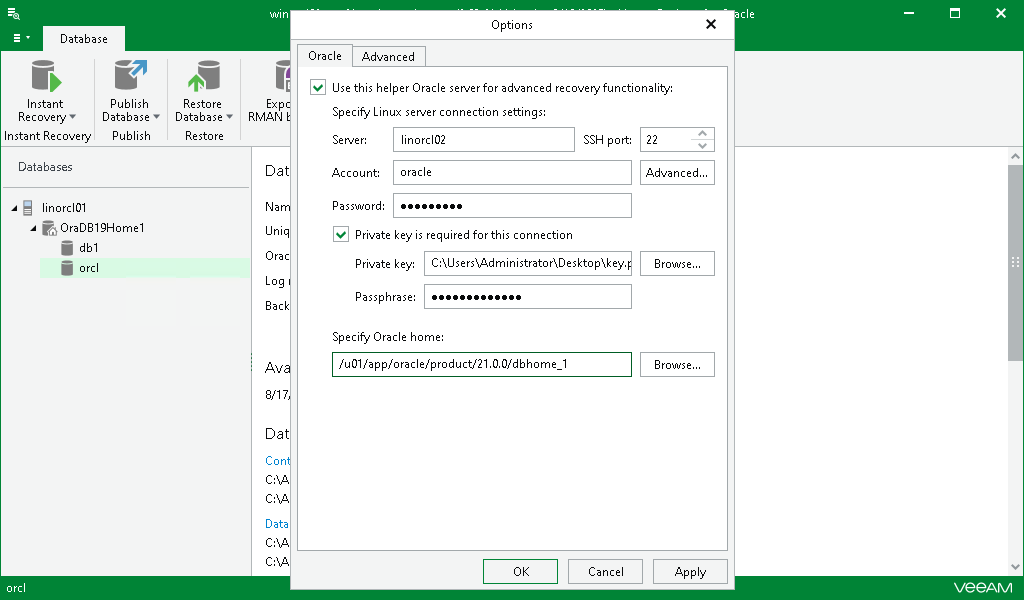The height and width of the screenshot is (600, 1024).
Task: Collapse the linorcl01 tree node
Action: [12, 207]
